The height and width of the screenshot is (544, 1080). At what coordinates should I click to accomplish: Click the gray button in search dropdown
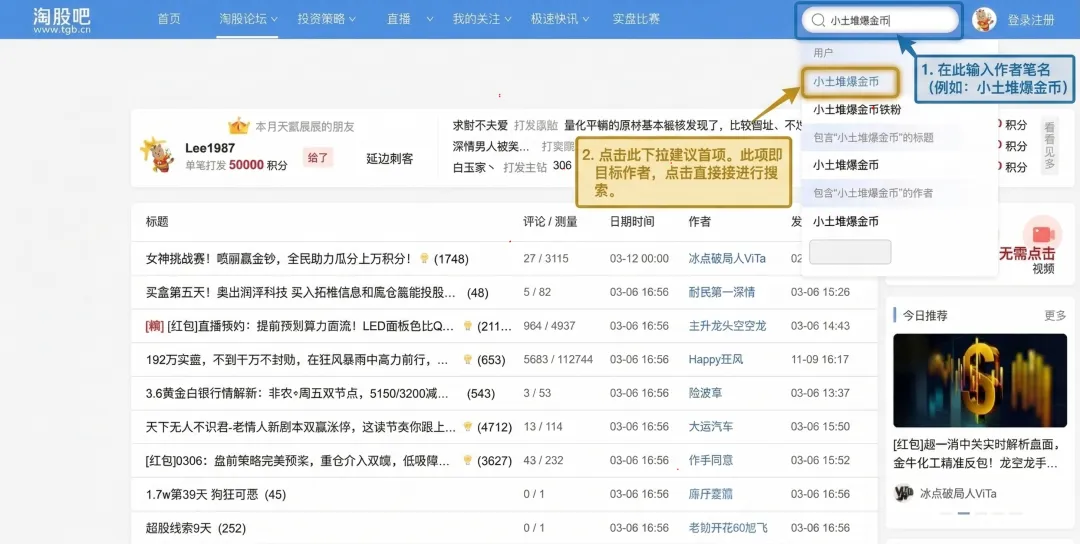pos(850,252)
